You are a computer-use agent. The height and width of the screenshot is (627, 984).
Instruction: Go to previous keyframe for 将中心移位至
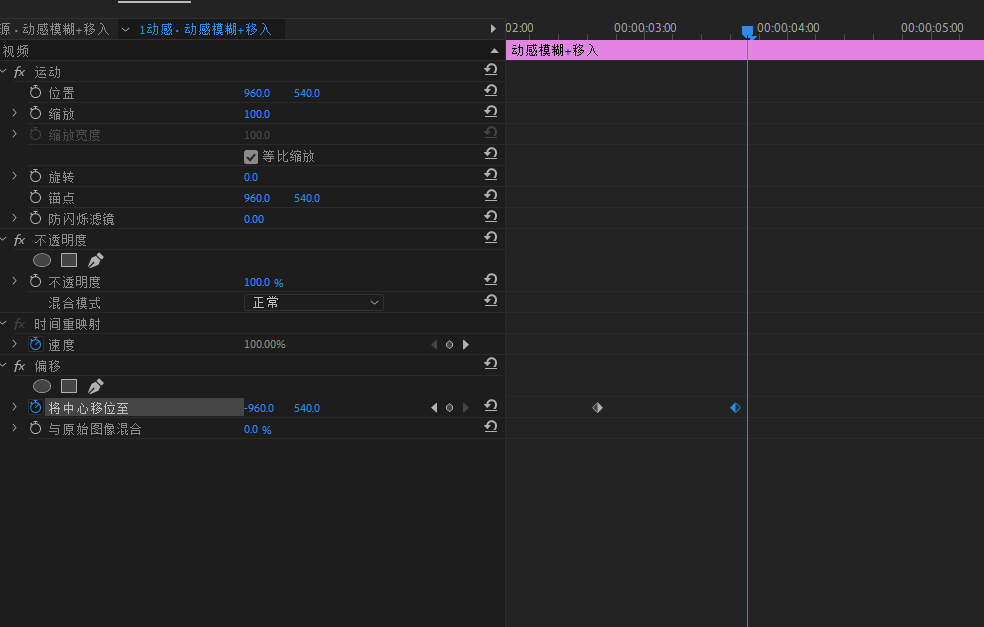[434, 408]
